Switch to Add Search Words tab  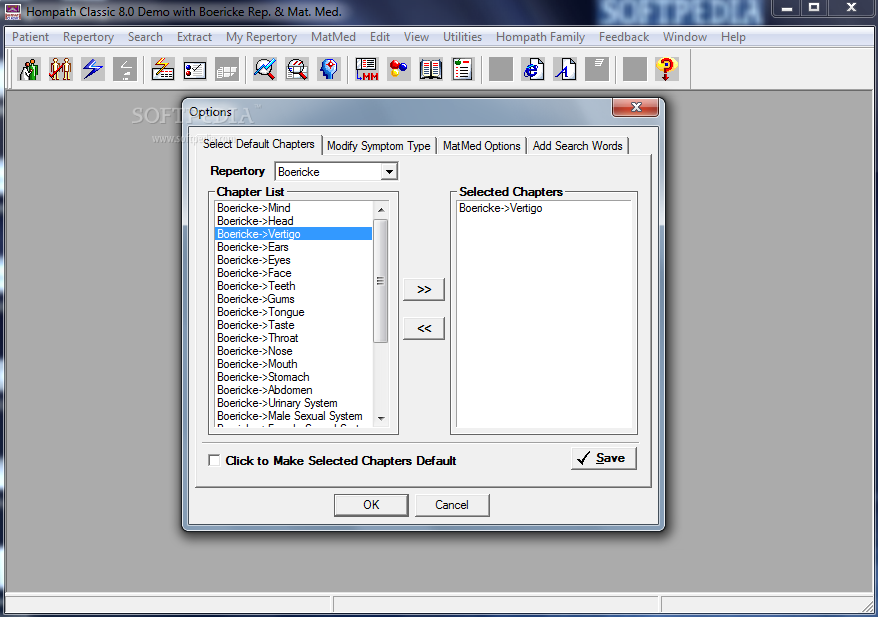tap(577, 146)
